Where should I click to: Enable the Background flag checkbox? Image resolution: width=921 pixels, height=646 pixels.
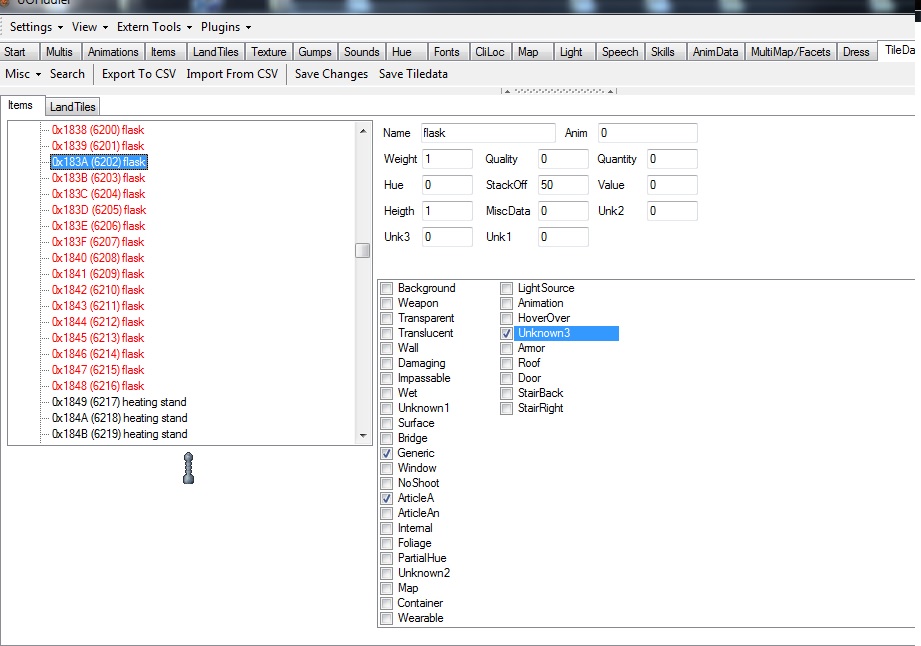387,288
